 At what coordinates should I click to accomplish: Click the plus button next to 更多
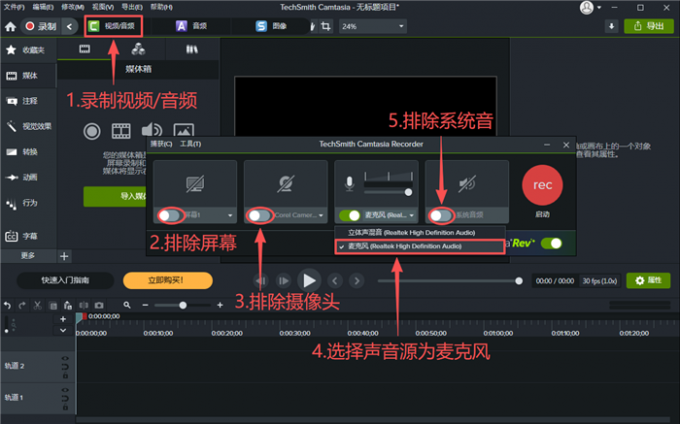64,256
